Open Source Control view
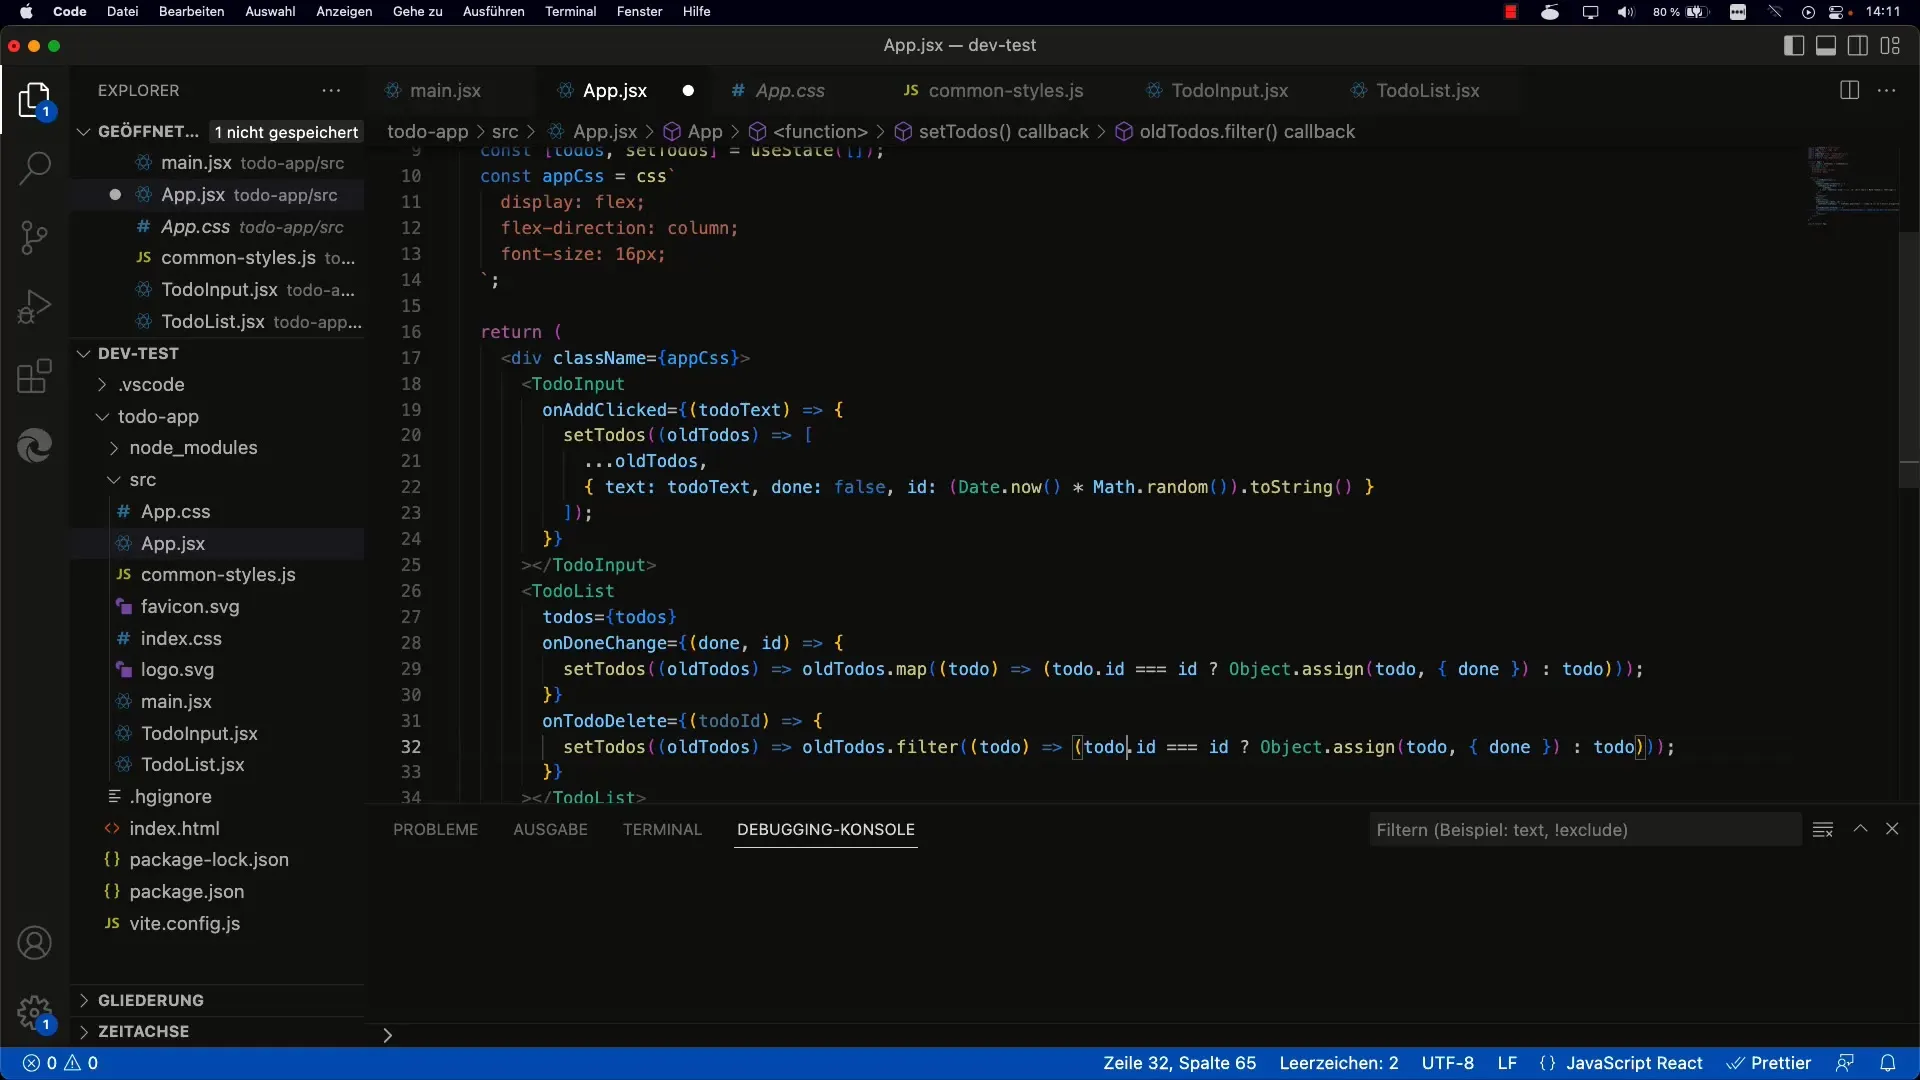Screen dimensions: 1920x1080 (x=34, y=237)
